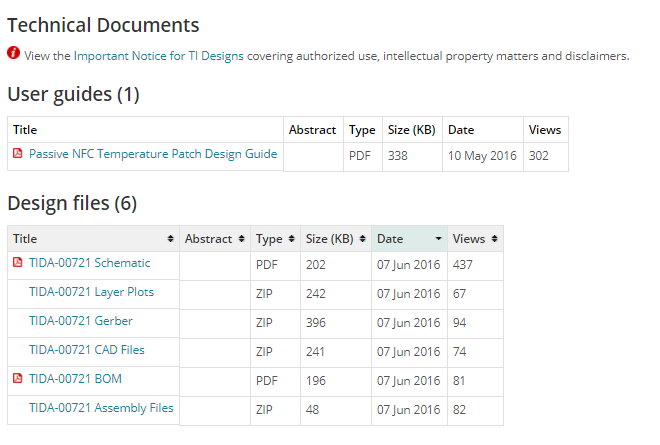Open Passive NFC Temperature Patch Design Guide
This screenshot has width=660, height=445.
[153, 154]
